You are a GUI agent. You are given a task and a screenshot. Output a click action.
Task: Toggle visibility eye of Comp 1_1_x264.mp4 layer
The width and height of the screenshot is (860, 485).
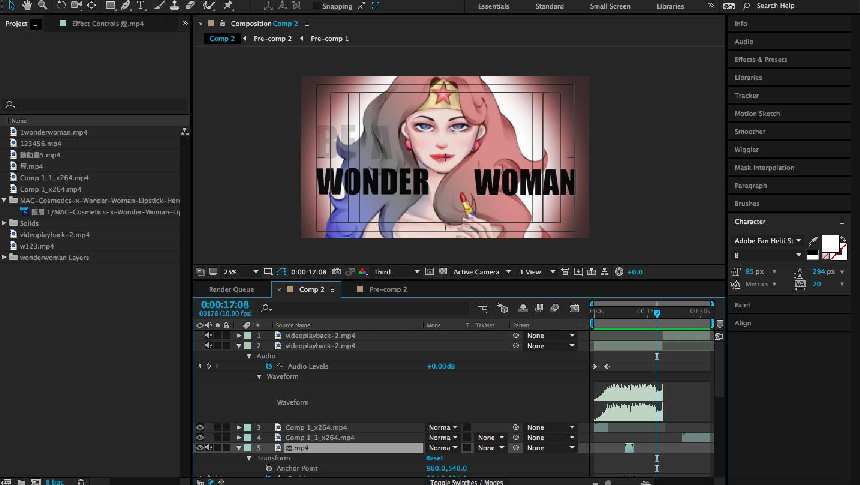(200, 438)
